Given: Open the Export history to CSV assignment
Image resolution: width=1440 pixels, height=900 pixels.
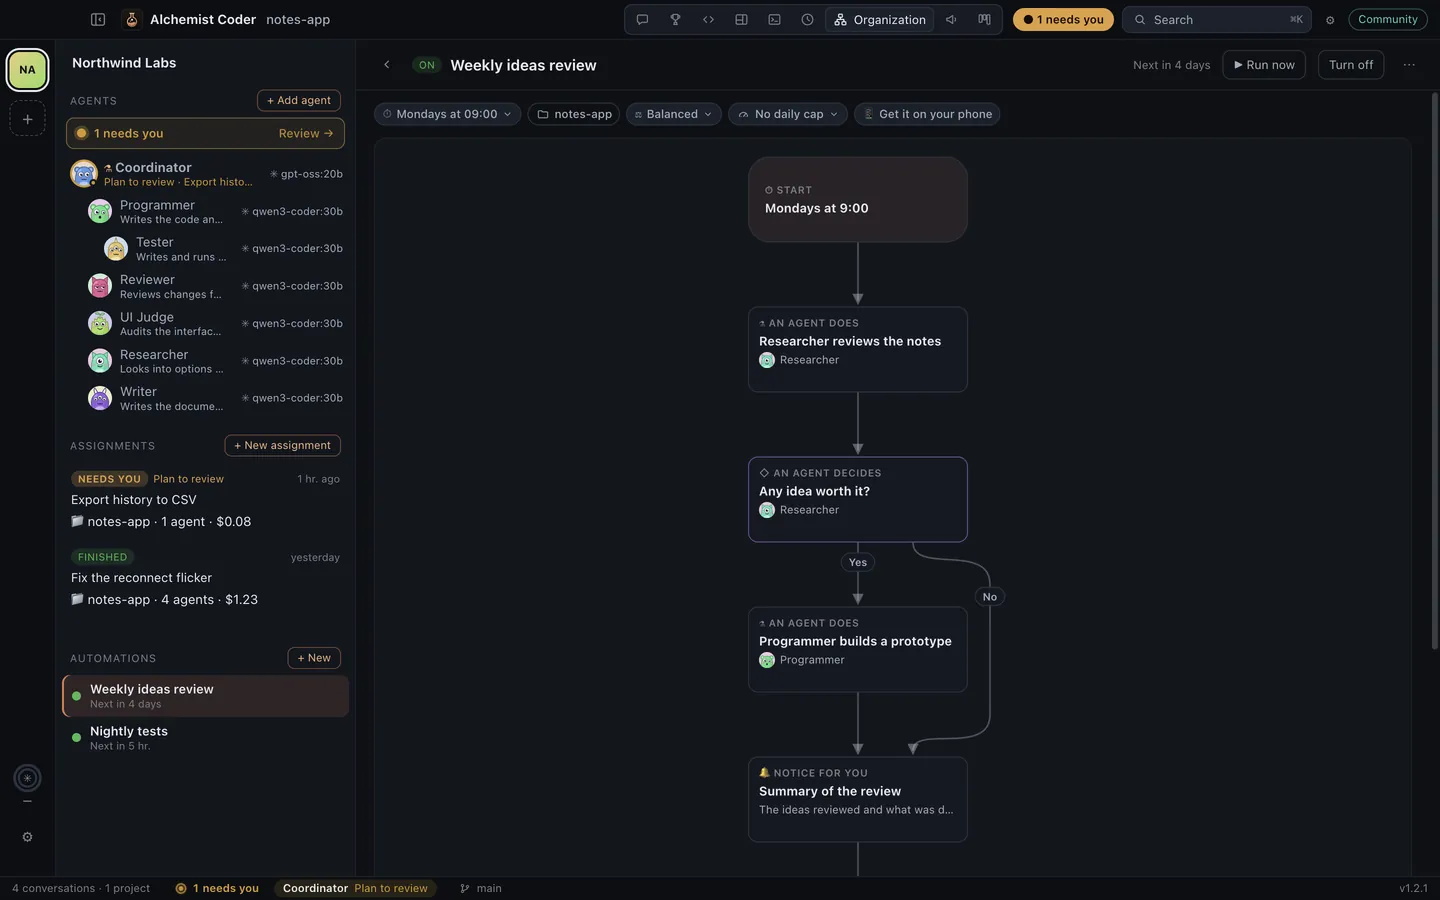Looking at the screenshot, I should click(x=205, y=500).
